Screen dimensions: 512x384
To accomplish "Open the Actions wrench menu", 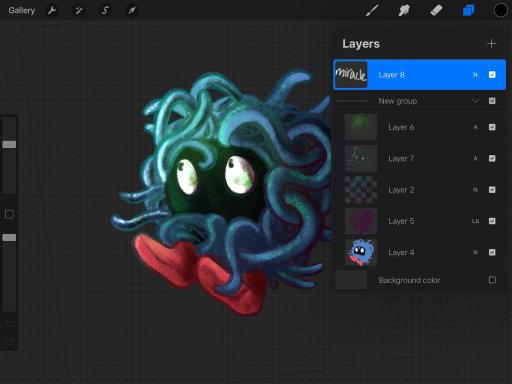I will pyautogui.click(x=52, y=10).
